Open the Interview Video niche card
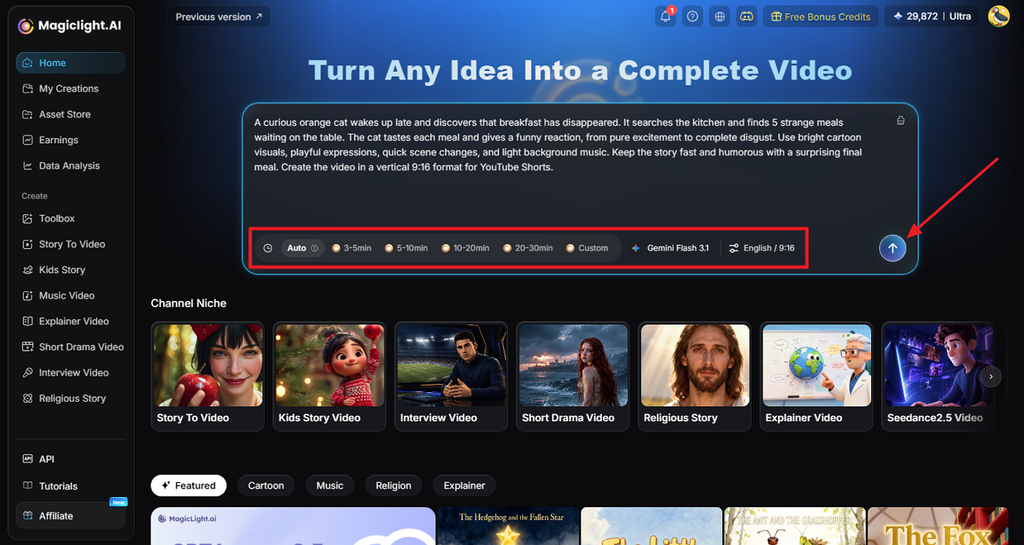This screenshot has width=1024, height=545. pos(451,377)
